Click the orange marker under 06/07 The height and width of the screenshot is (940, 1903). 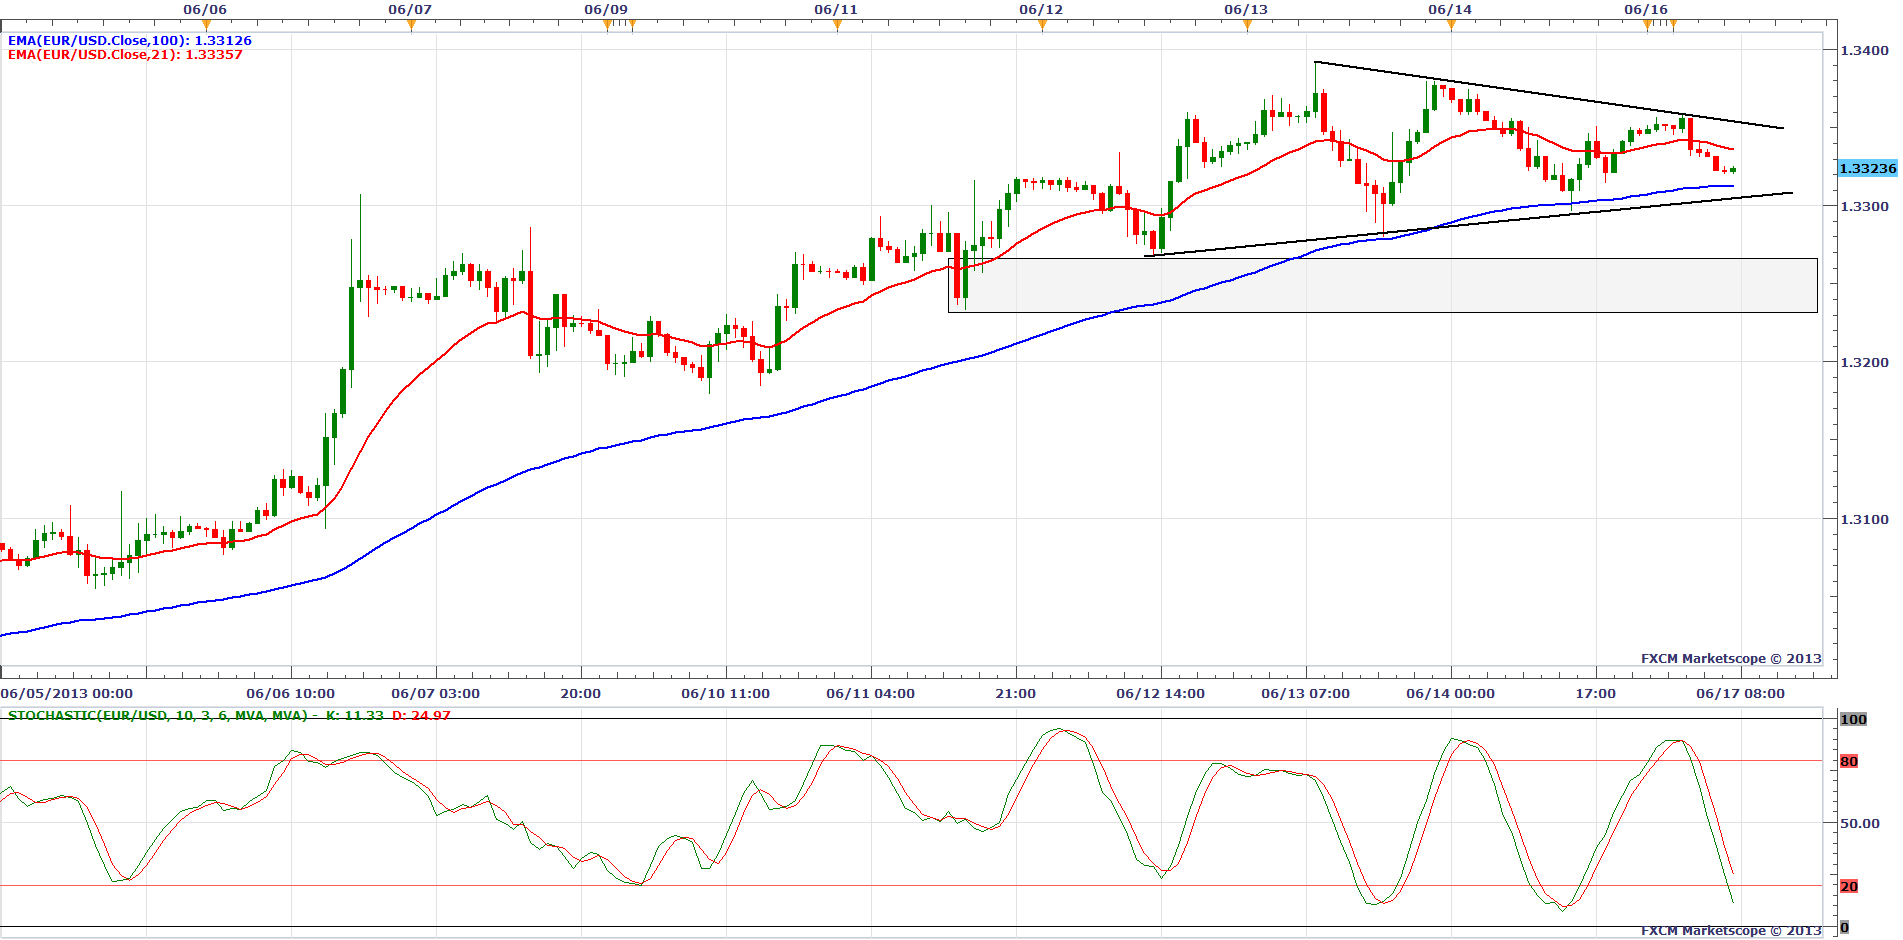click(411, 25)
